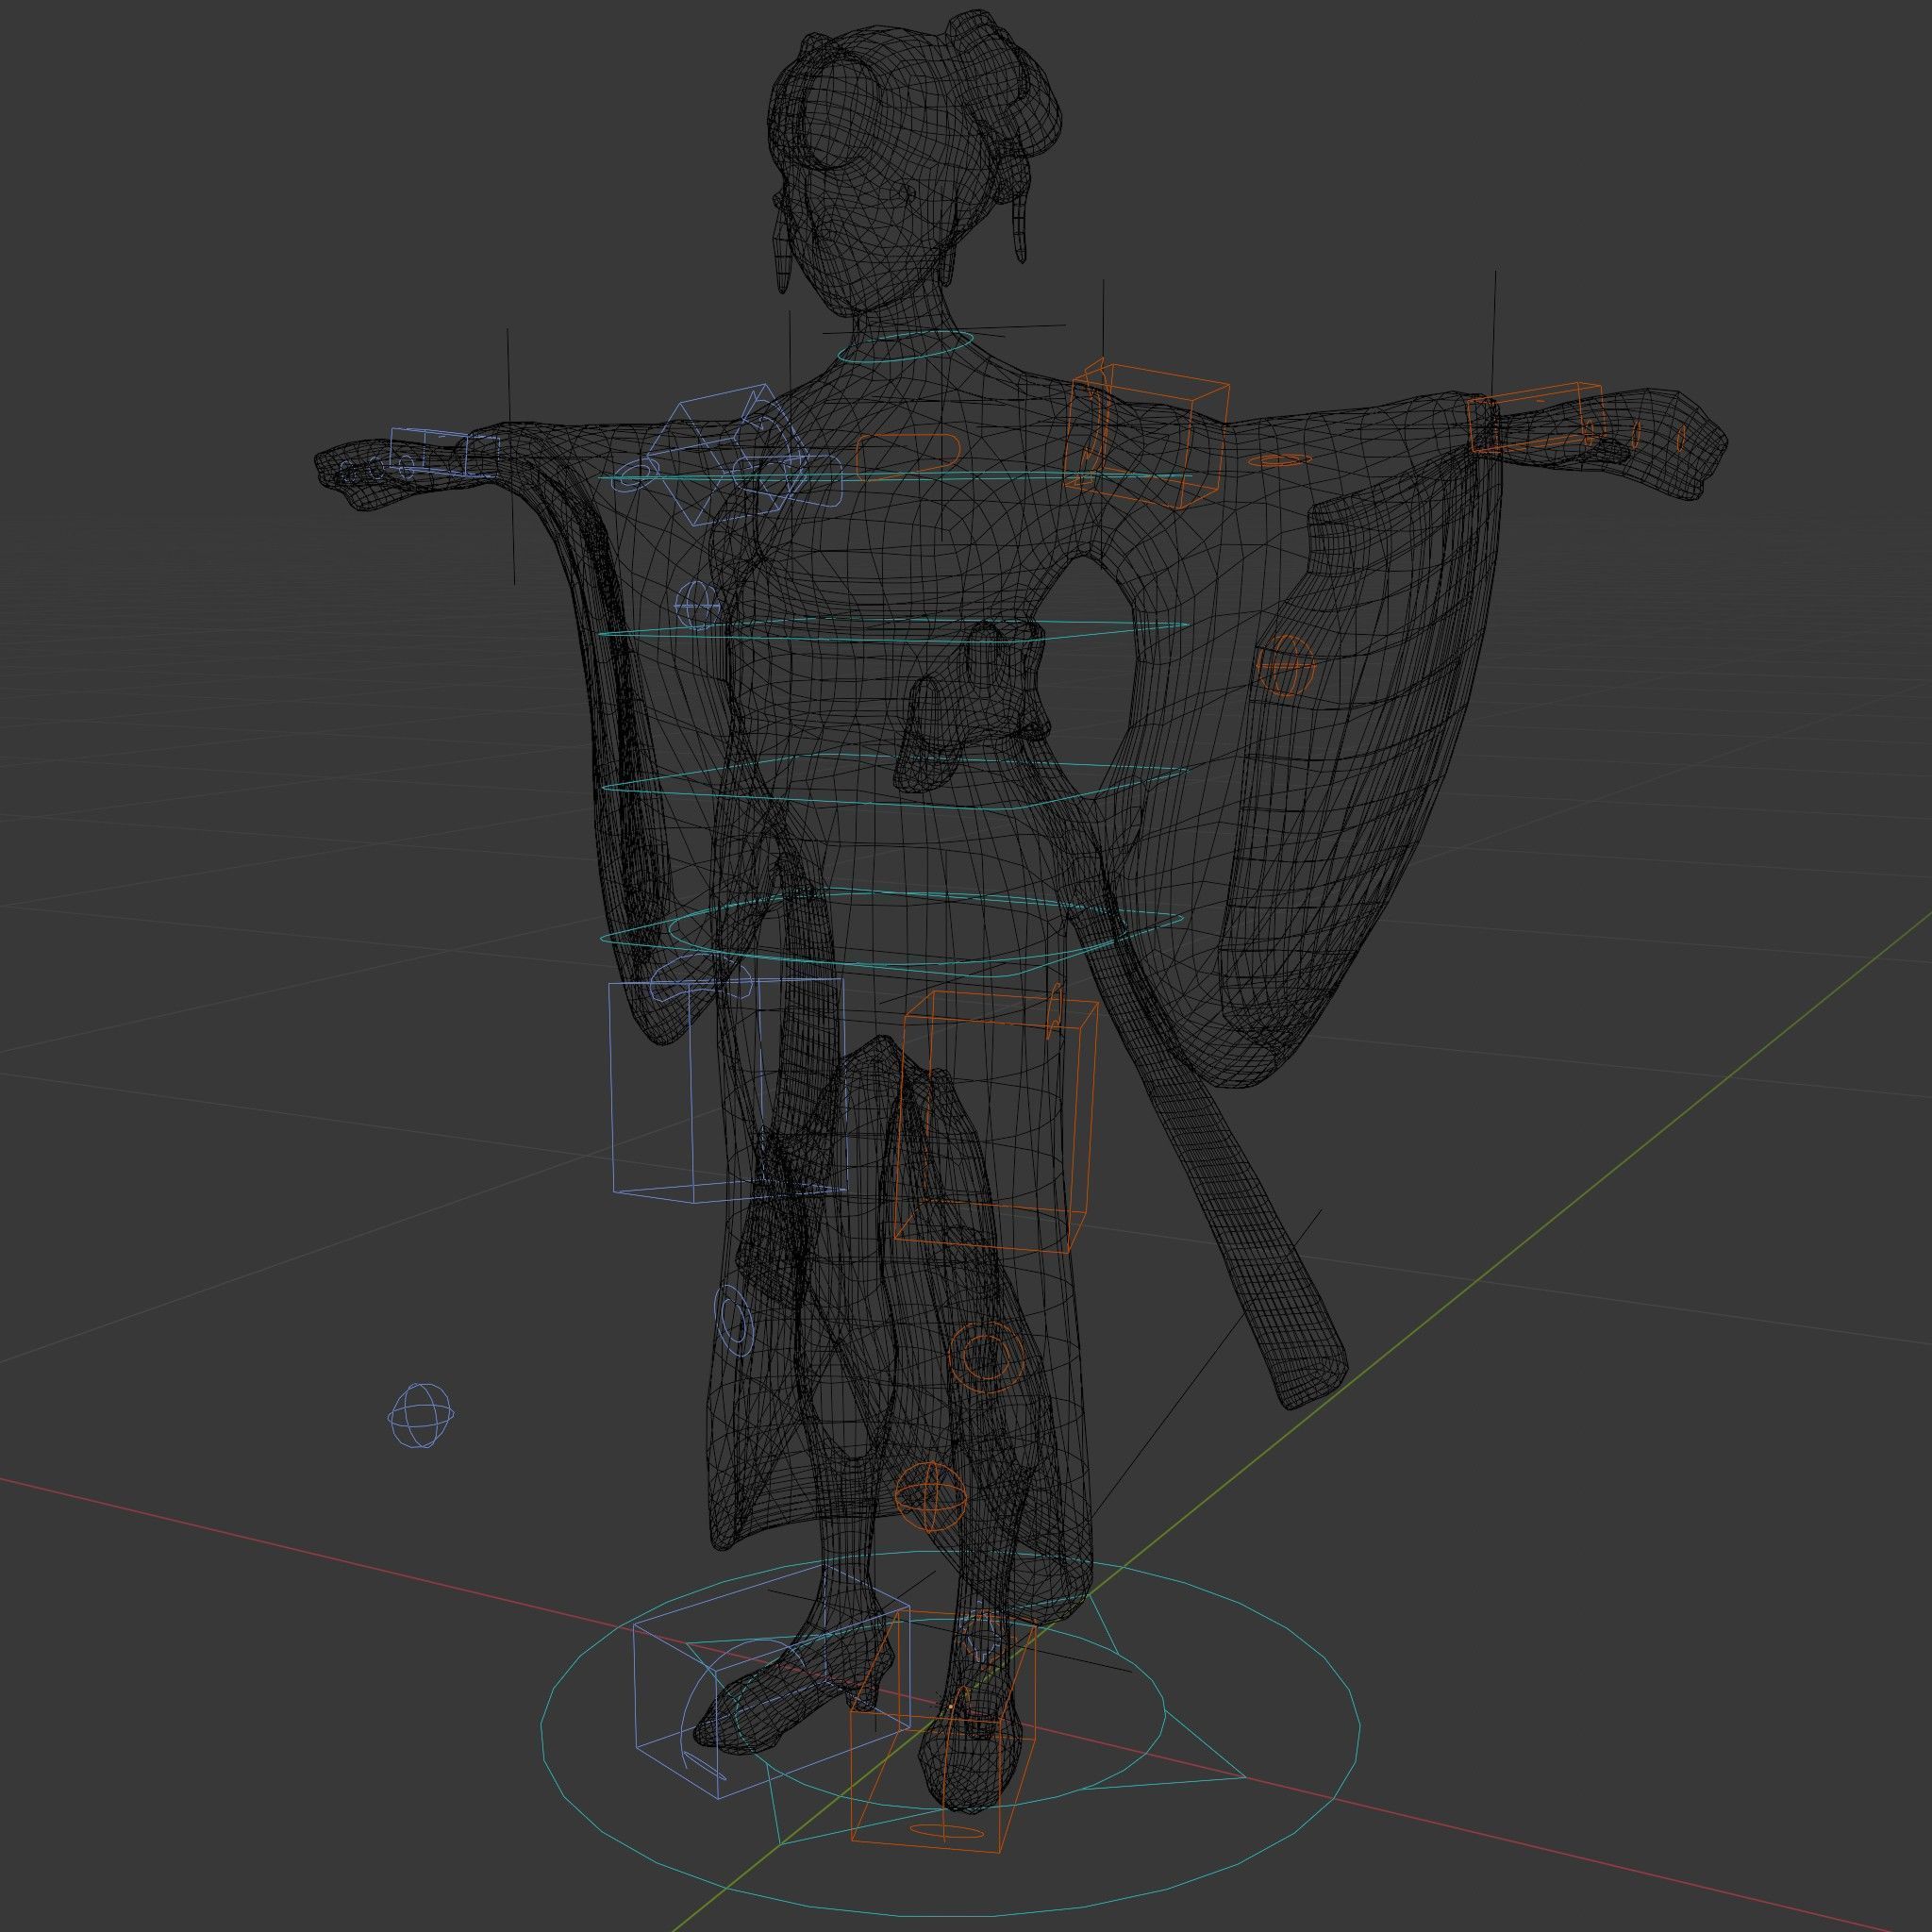Select the cyan neck ring control
Image resolution: width=1932 pixels, height=1932 pixels.
(906, 349)
